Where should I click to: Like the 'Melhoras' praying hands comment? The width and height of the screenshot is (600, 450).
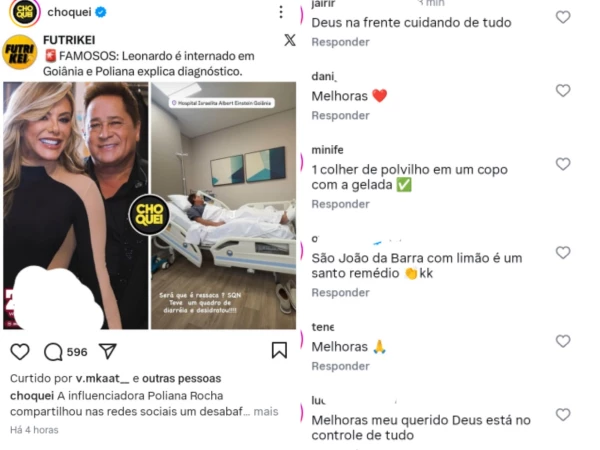pyautogui.click(x=563, y=341)
